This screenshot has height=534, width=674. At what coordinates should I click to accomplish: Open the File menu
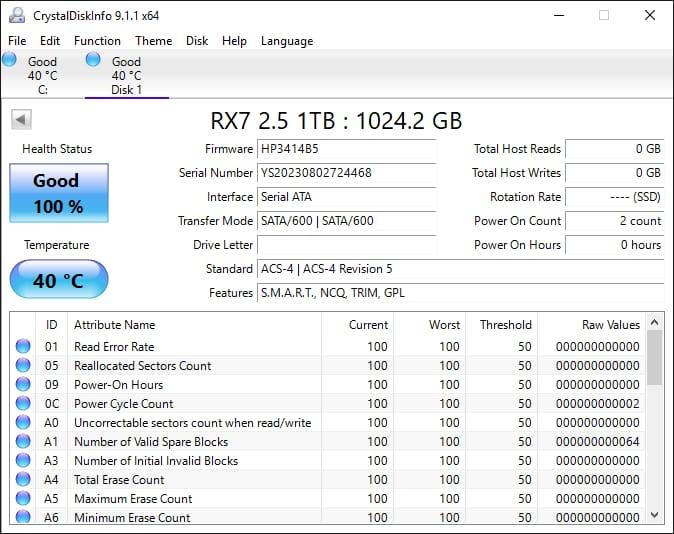(17, 41)
